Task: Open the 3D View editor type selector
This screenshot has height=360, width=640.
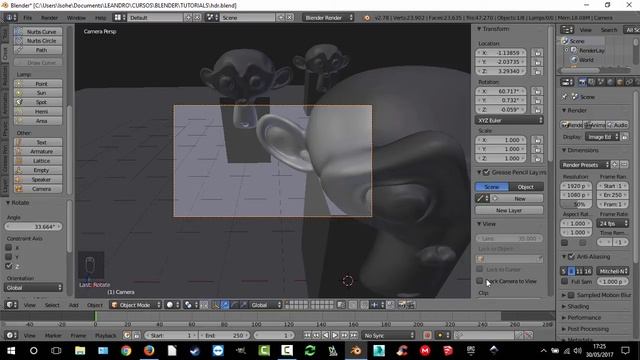Action: click(11, 305)
